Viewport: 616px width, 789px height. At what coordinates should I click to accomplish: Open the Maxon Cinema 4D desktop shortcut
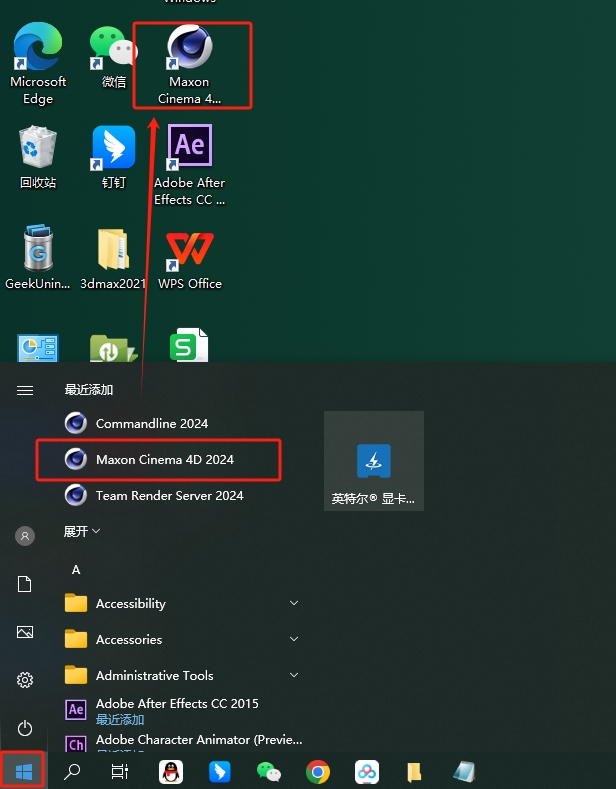190,65
